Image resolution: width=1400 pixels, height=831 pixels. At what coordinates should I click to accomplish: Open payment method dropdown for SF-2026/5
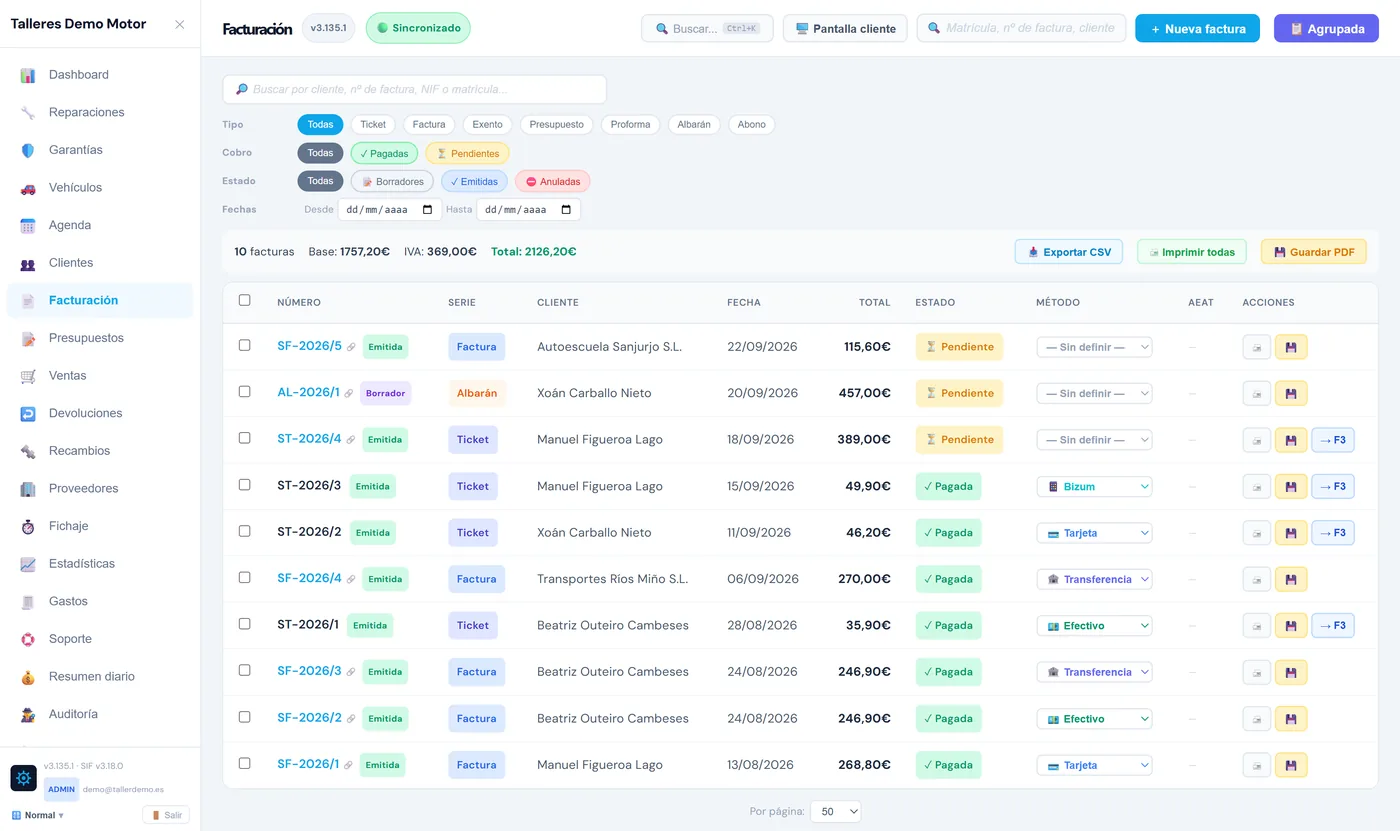tap(1094, 347)
